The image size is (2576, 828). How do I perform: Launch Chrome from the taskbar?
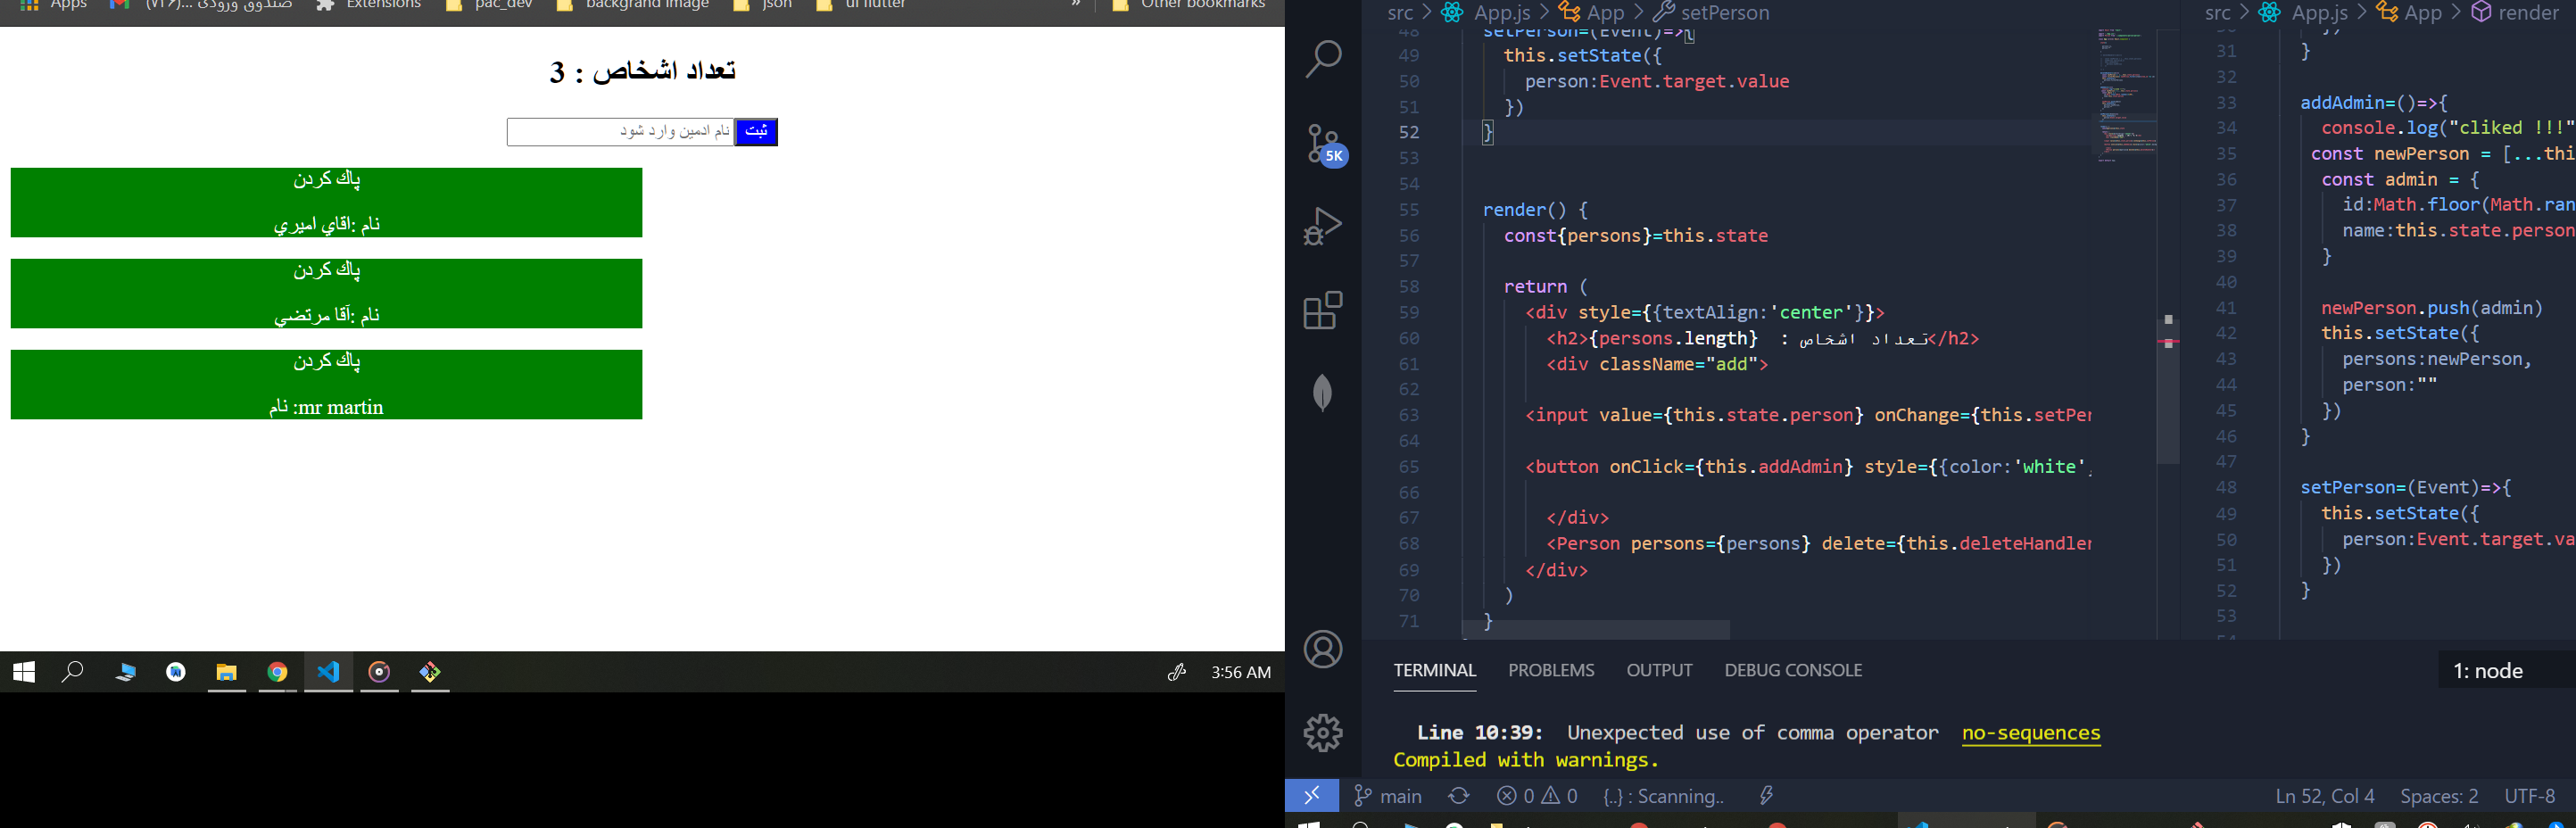[277, 672]
